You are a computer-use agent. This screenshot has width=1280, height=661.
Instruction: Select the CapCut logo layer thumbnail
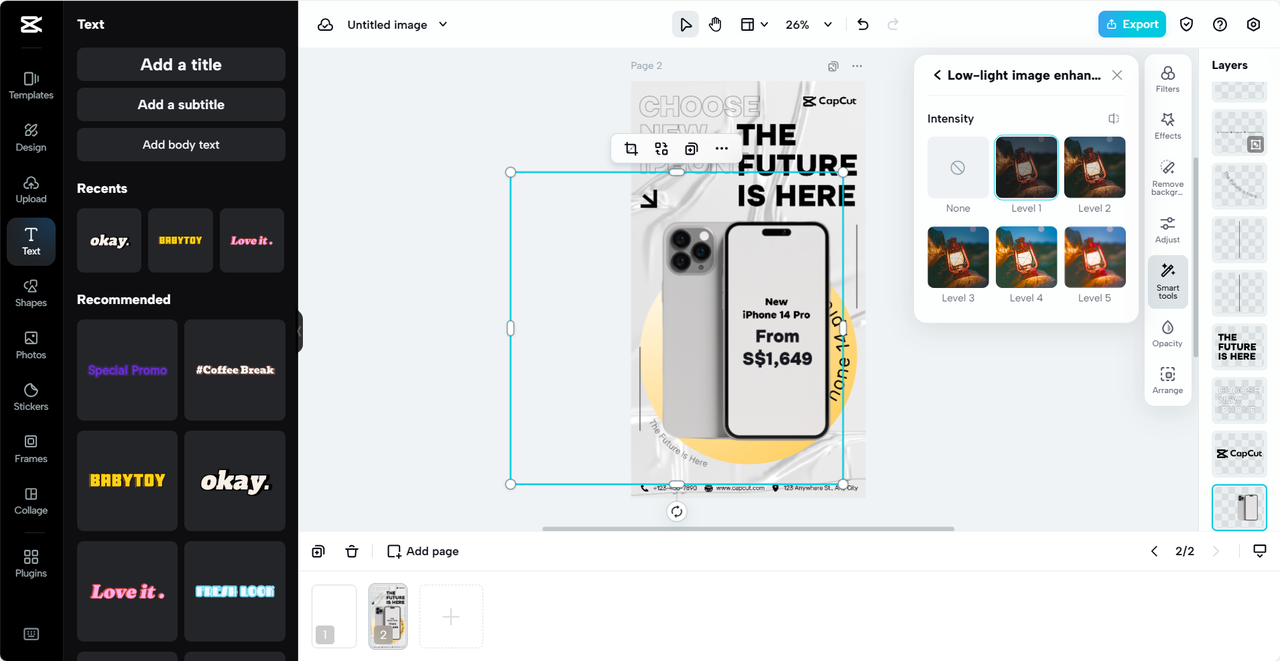coord(1239,453)
